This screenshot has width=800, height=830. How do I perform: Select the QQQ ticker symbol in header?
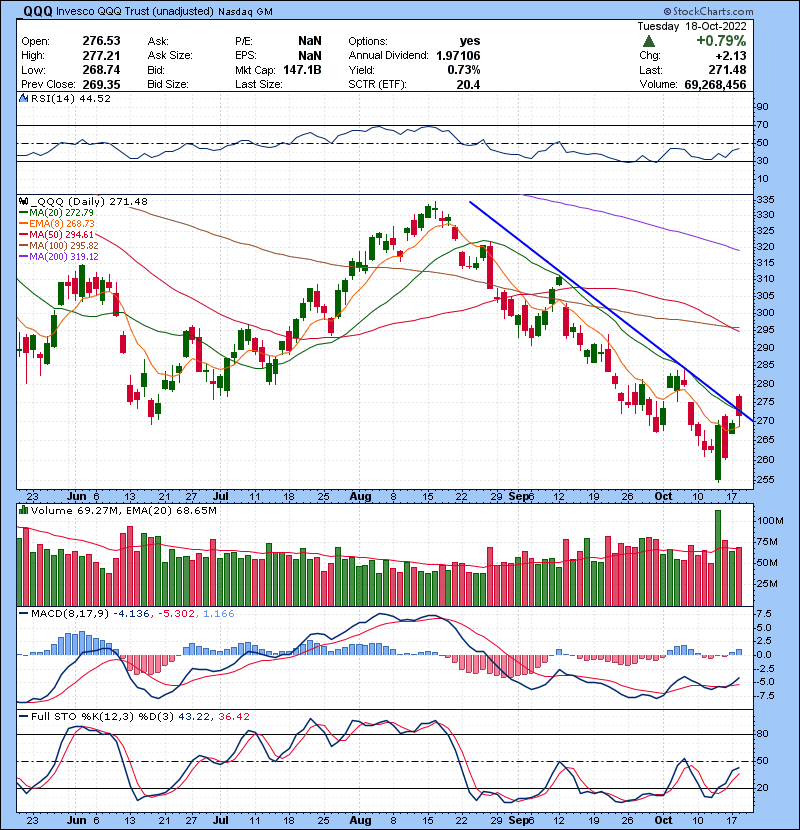38,11
